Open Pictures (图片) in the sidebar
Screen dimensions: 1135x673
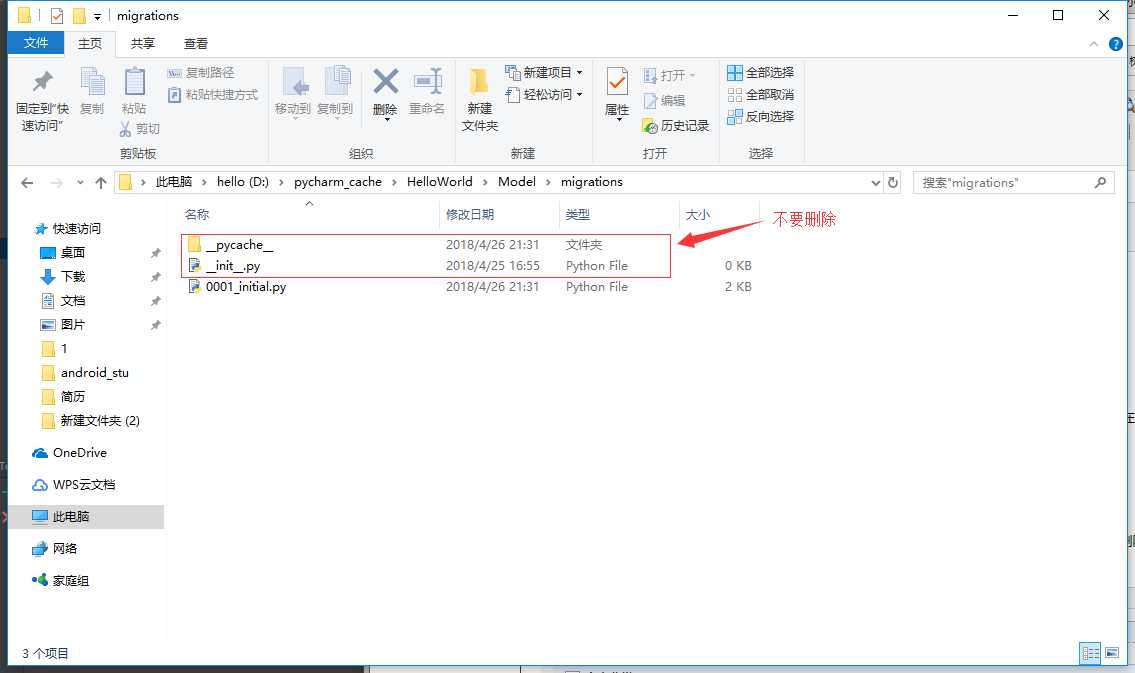62,324
